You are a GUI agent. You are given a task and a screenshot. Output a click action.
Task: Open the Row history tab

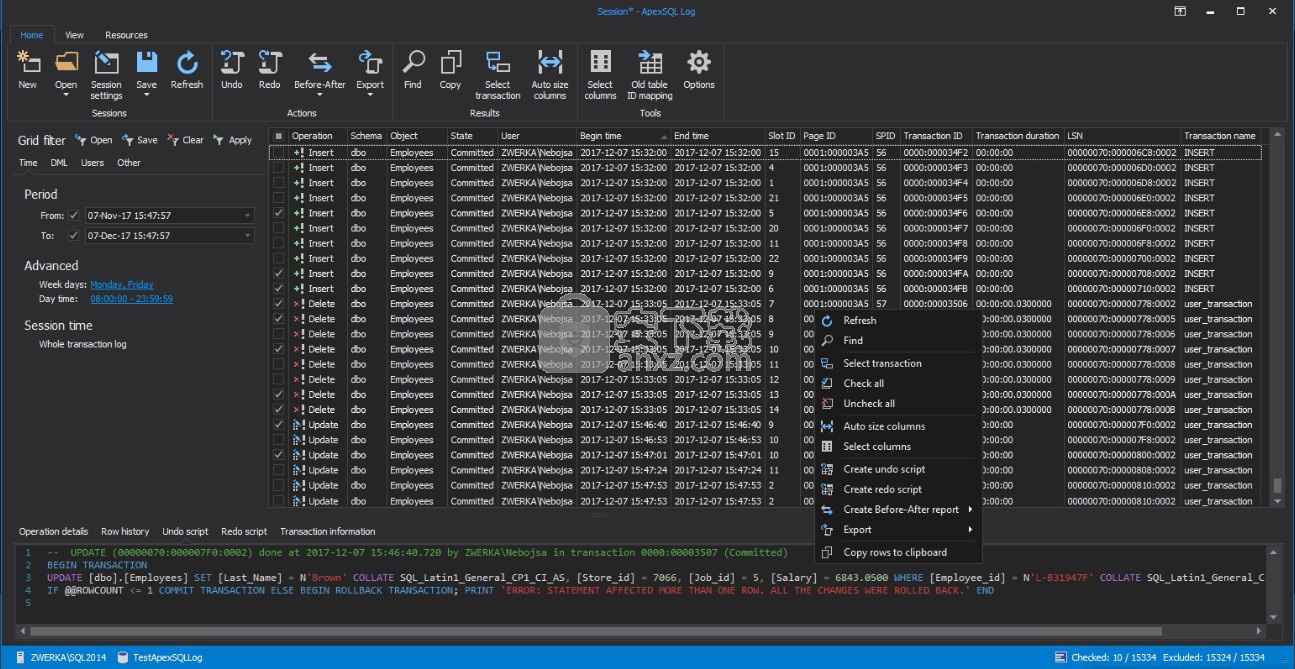(x=125, y=532)
